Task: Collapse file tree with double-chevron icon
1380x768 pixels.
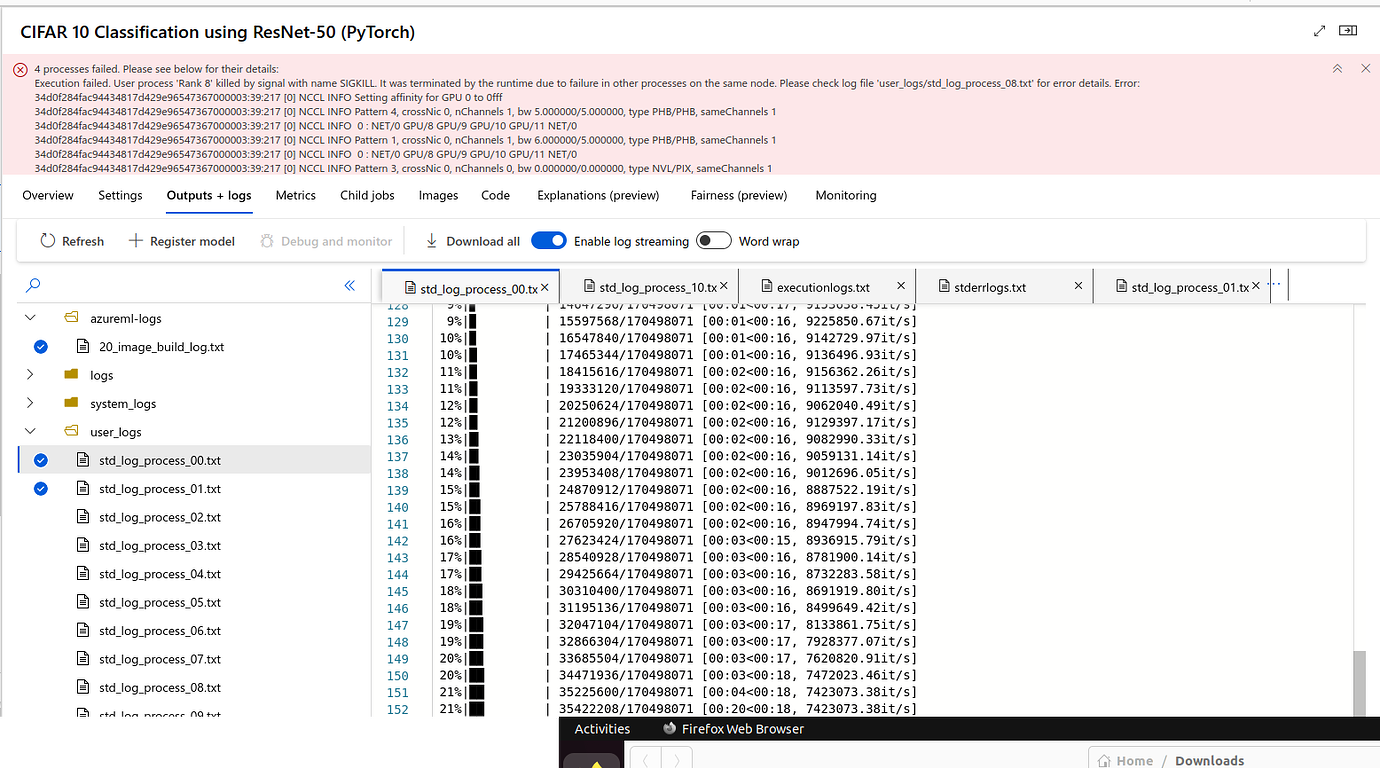Action: [350, 286]
